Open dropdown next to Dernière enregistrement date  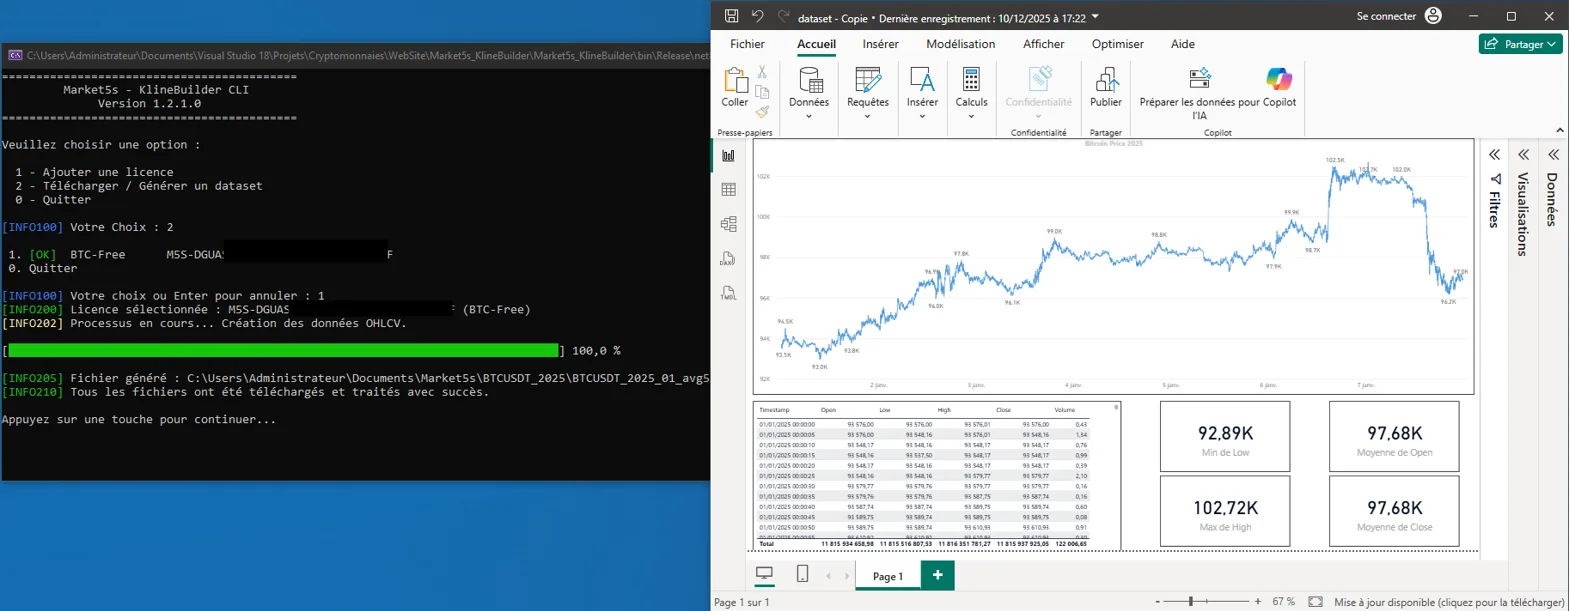coord(1095,17)
